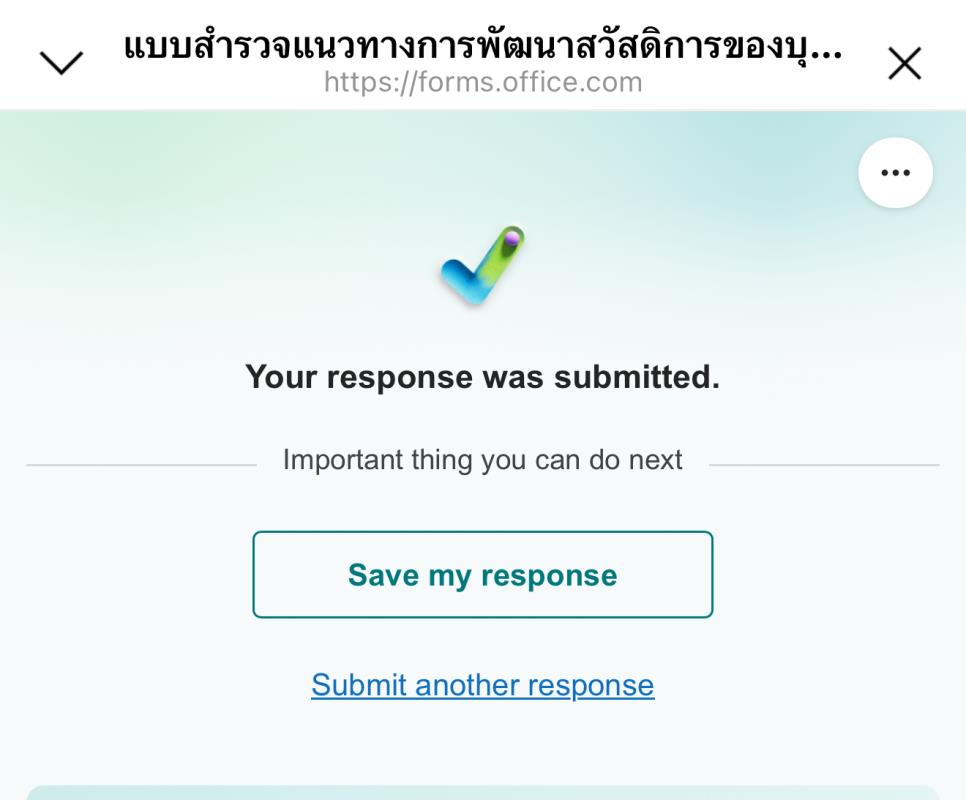Tap the Thai form title in header

pyautogui.click(x=482, y=46)
